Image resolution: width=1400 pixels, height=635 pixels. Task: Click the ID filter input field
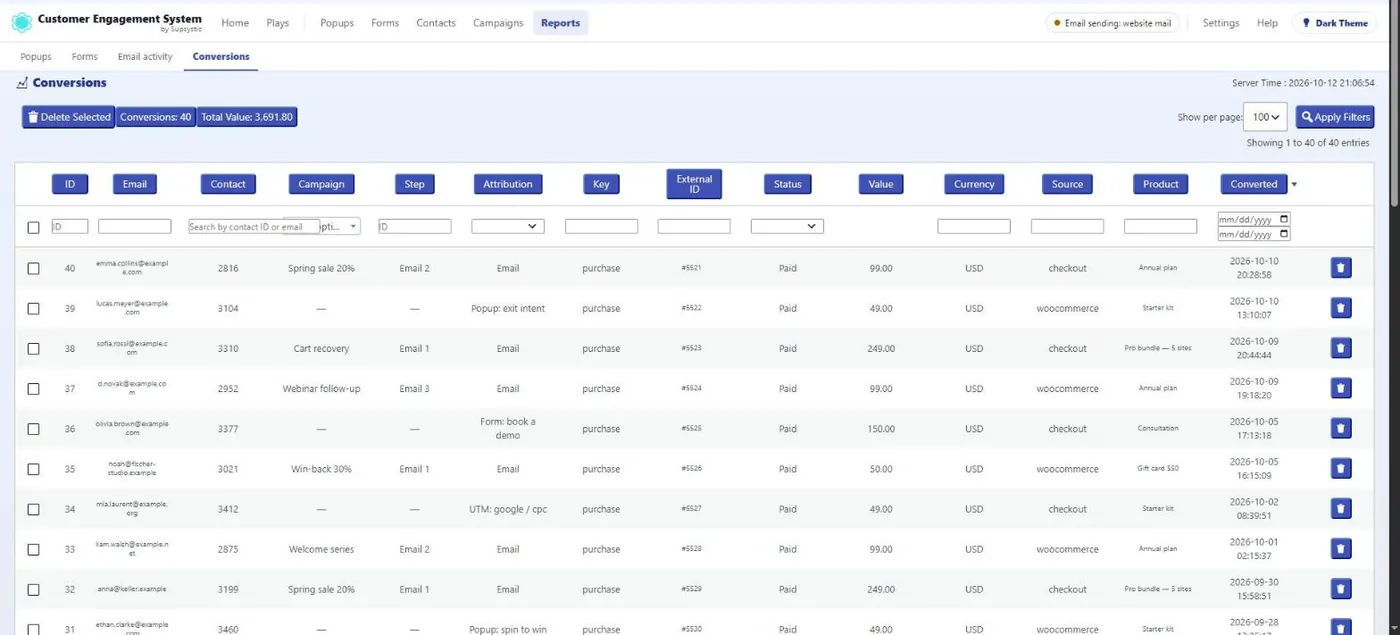70,227
